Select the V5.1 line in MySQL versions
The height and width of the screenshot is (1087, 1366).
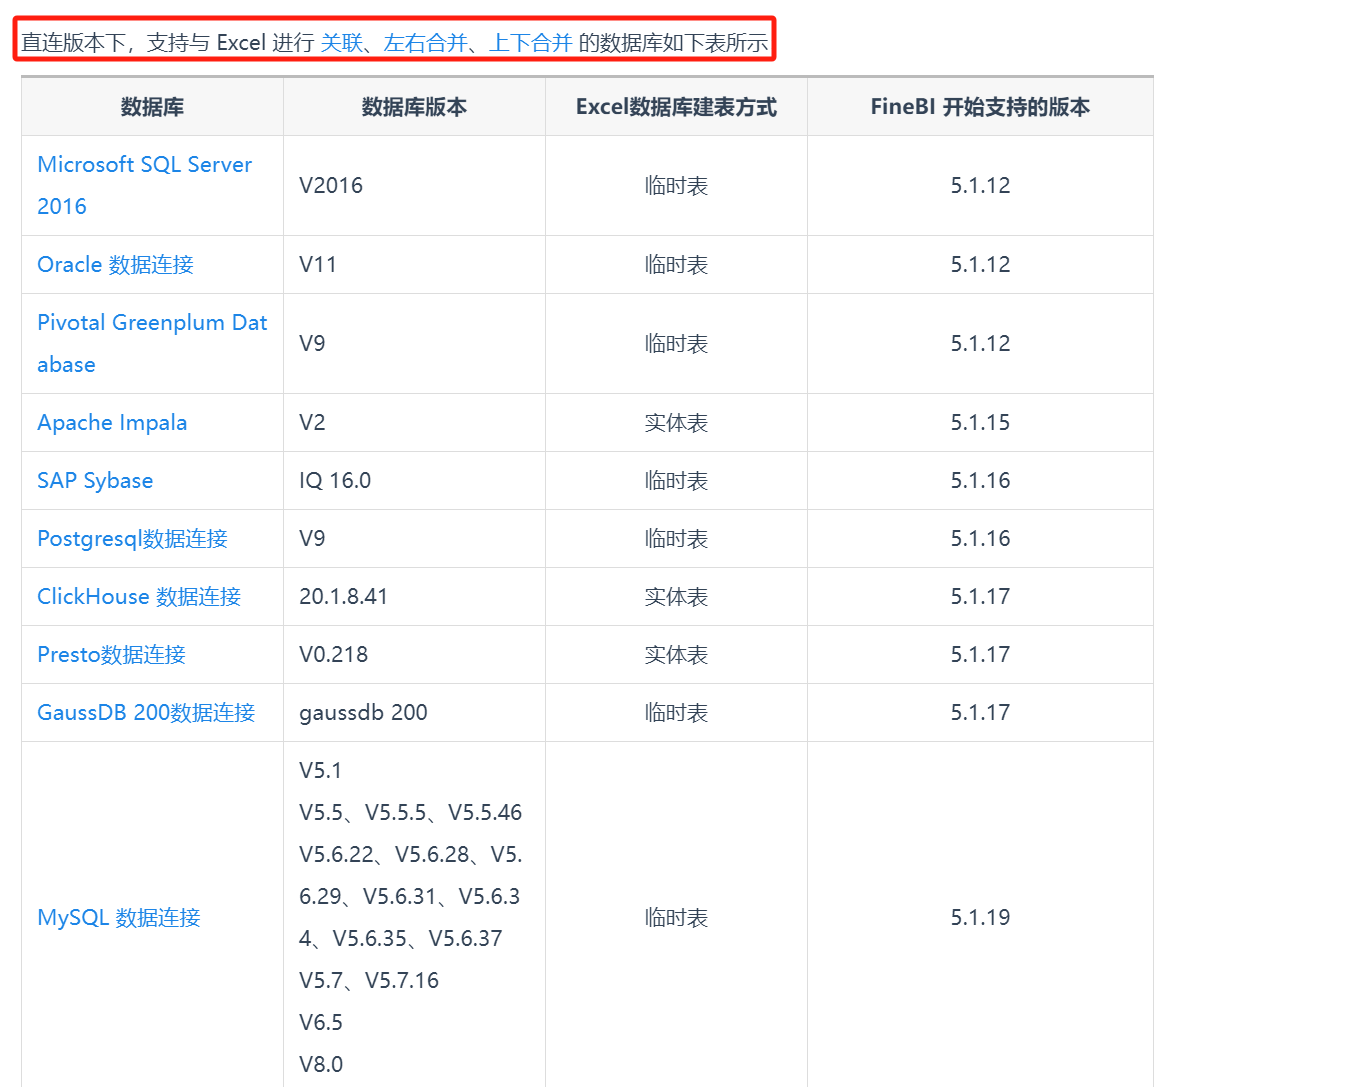(x=320, y=770)
